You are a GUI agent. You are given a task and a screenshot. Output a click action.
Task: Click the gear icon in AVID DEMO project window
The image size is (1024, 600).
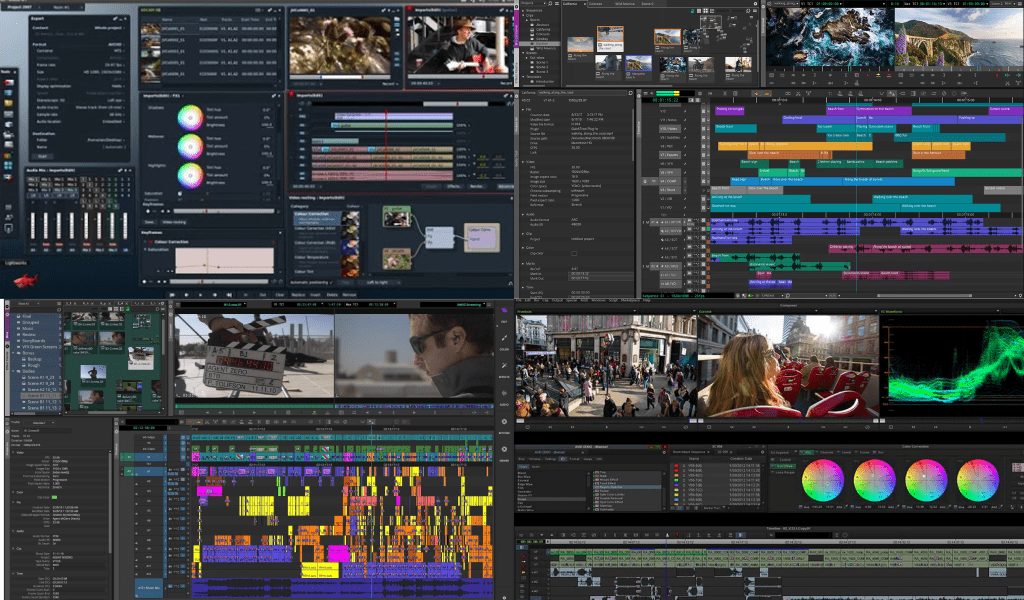664,452
